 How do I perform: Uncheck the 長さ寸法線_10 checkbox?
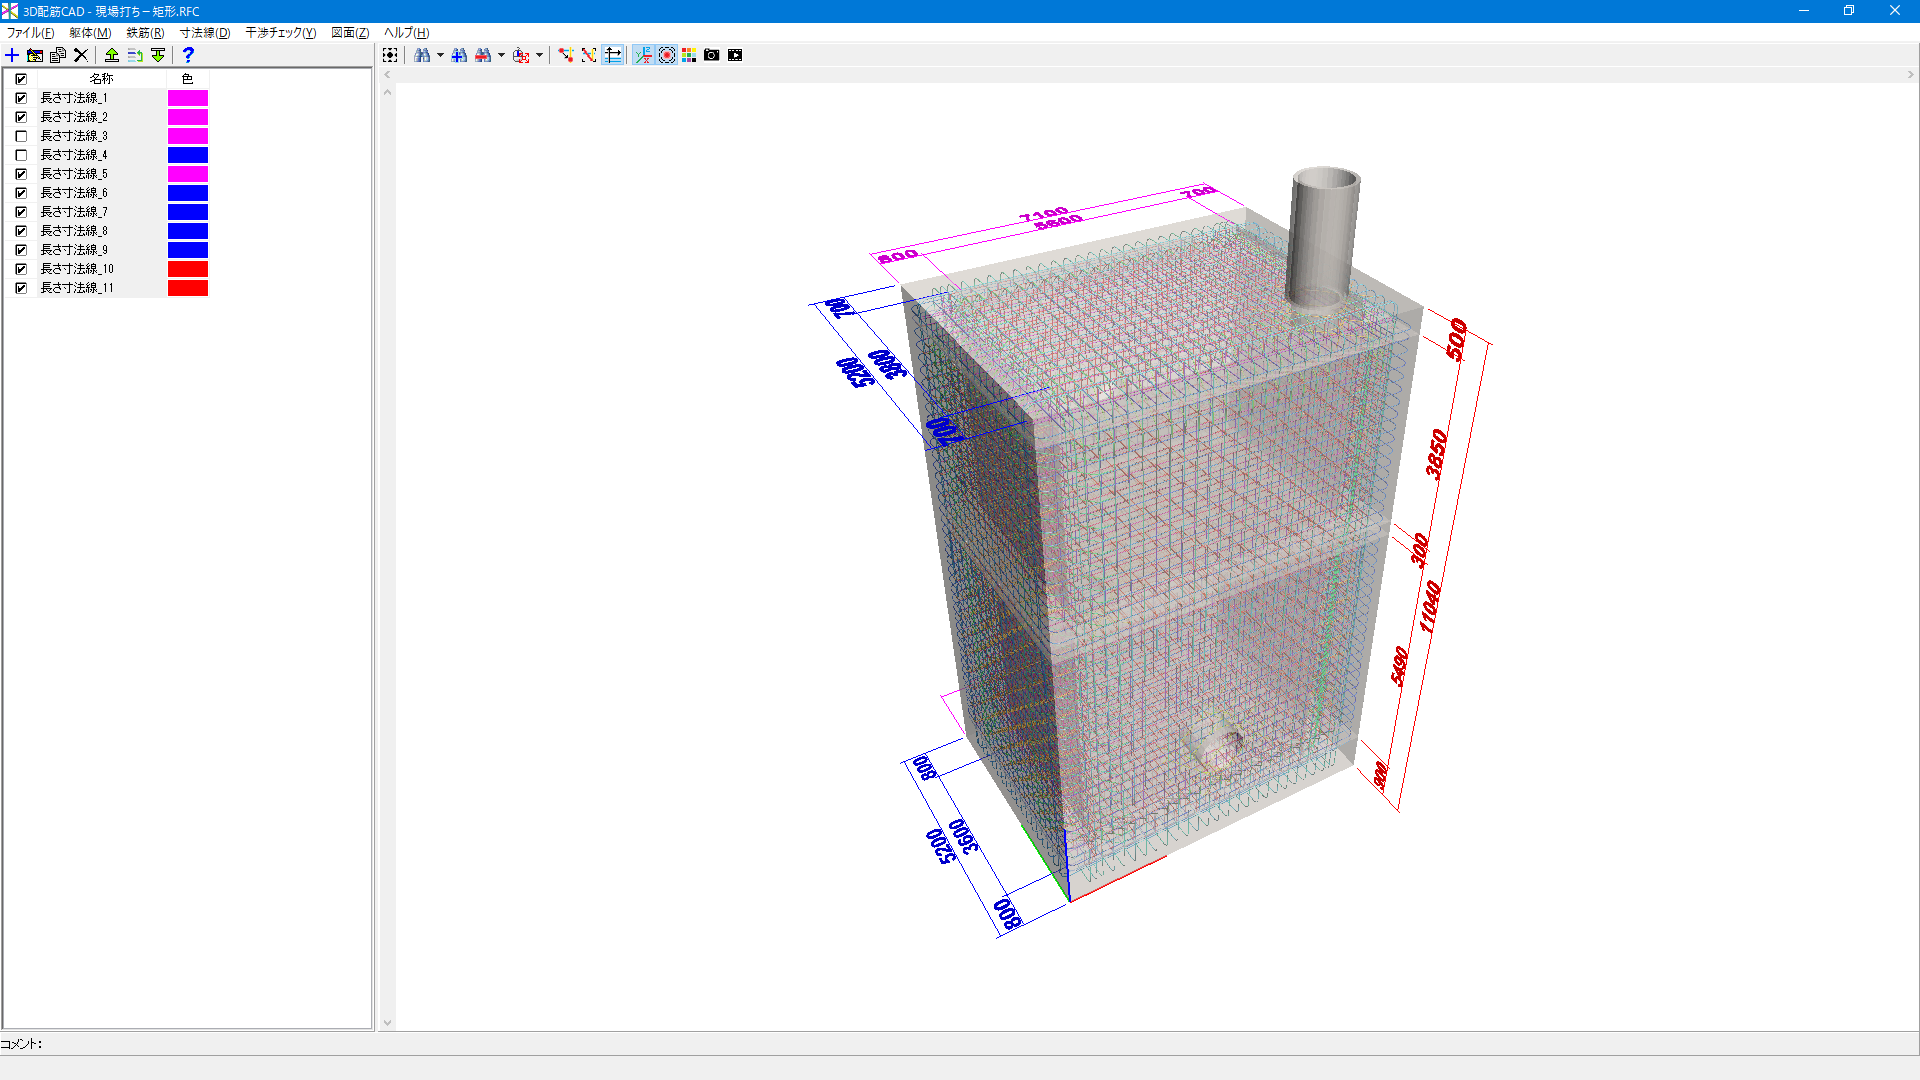[x=21, y=269]
